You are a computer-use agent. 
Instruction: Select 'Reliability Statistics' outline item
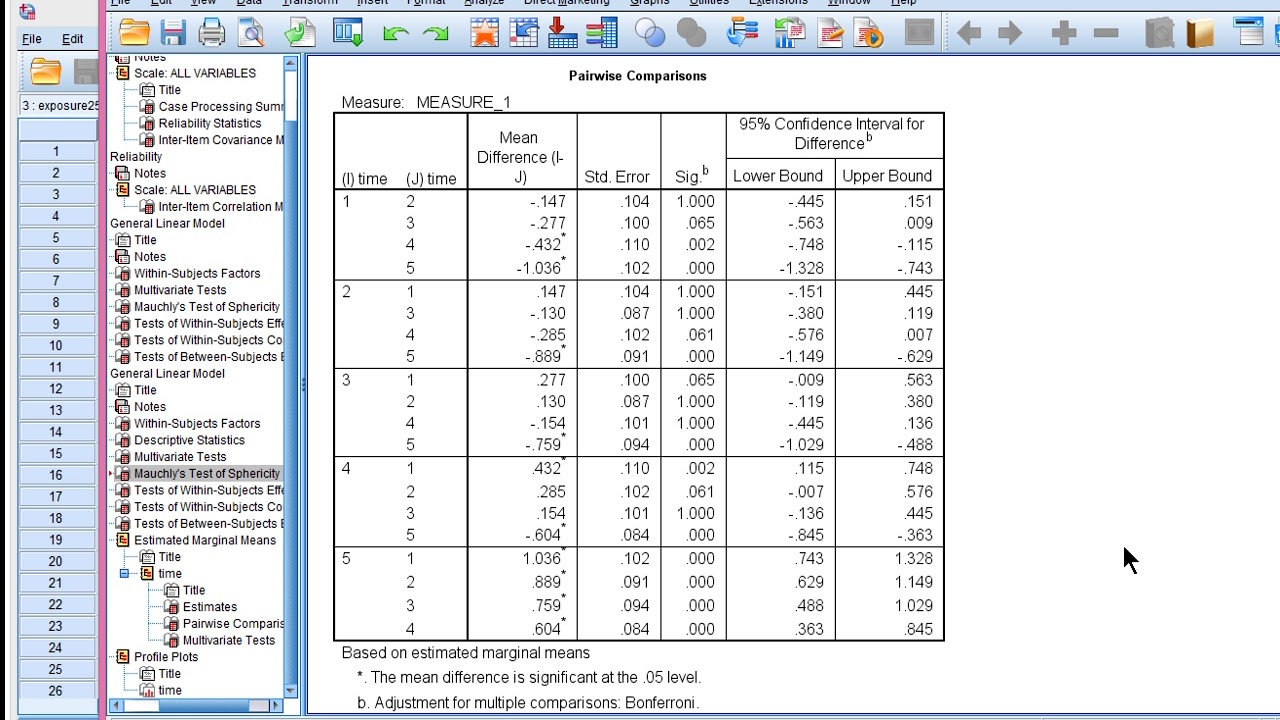(209, 123)
